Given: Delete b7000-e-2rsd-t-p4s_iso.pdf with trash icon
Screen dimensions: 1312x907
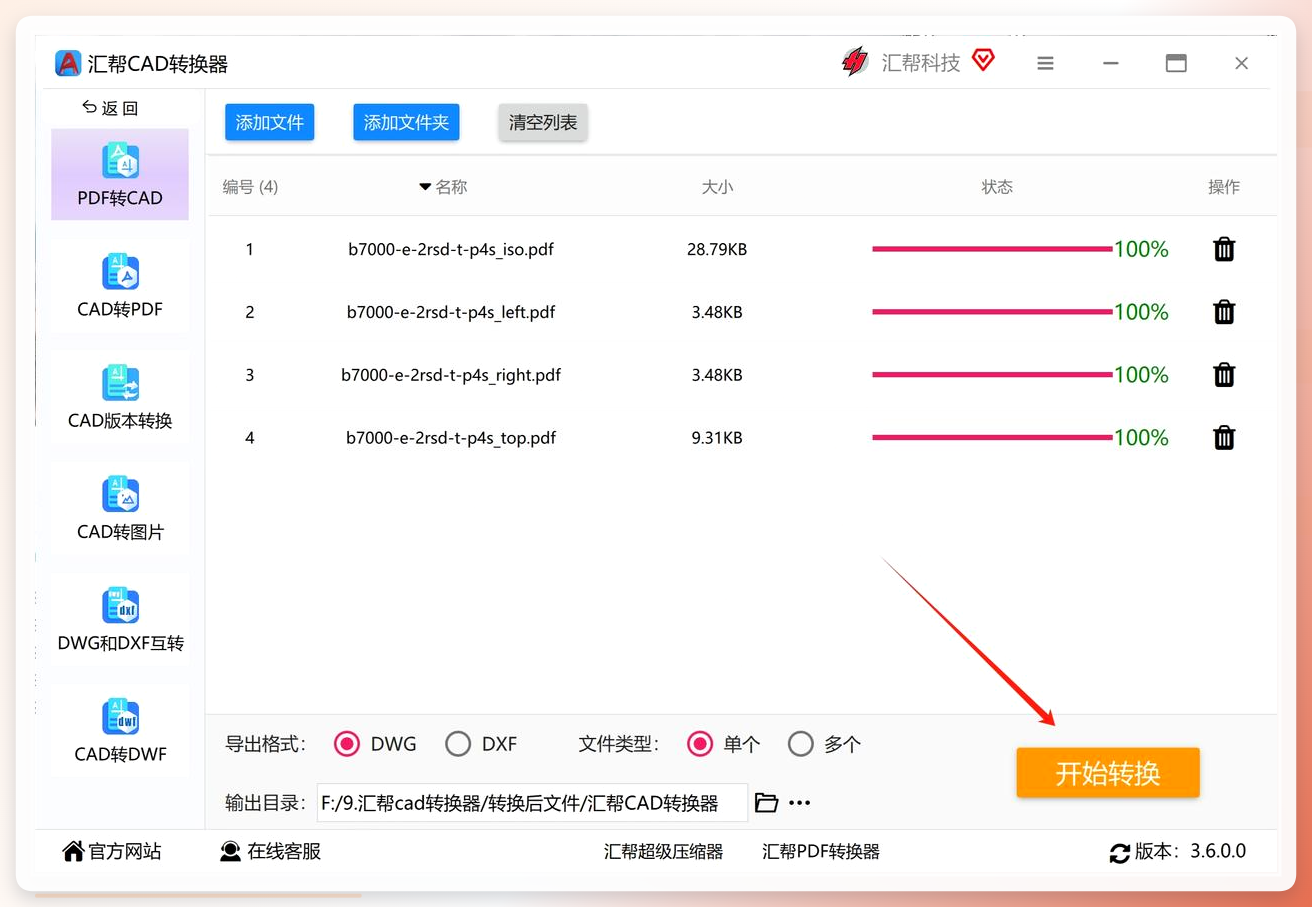Looking at the screenshot, I should (x=1224, y=249).
